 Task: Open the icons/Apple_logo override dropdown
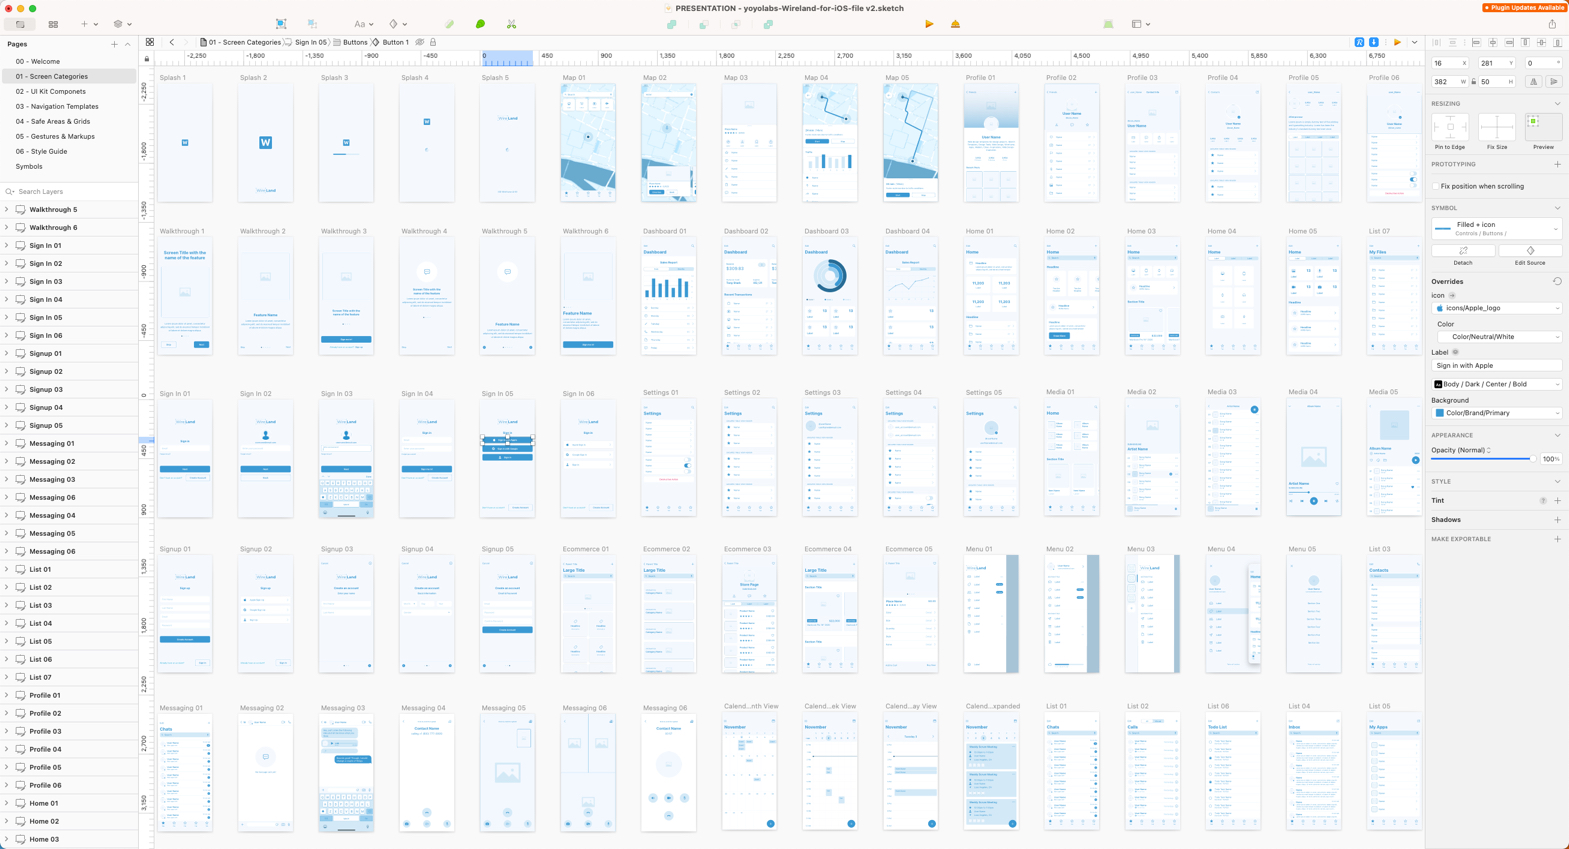pos(1497,308)
